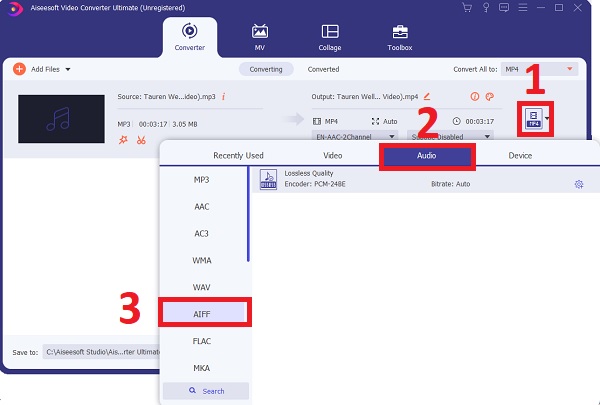
Task: Open the Convert All to MP4 dropdown
Action: (x=540, y=69)
